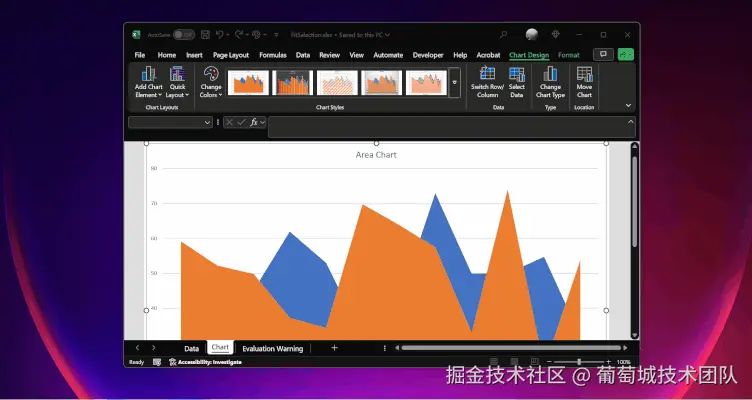752x400 pixels.
Task: Click Change Chart Type
Action: pos(550,82)
